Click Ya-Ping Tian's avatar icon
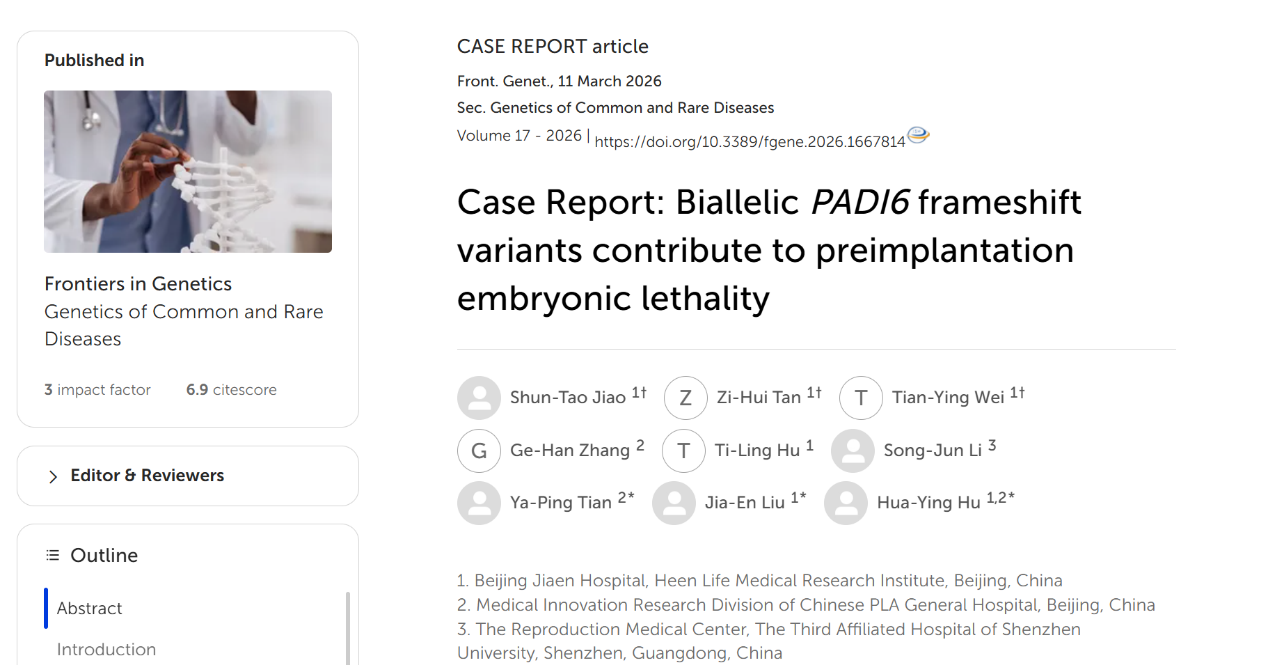Image resolution: width=1268 pixels, height=665 pixels. pyautogui.click(x=479, y=503)
